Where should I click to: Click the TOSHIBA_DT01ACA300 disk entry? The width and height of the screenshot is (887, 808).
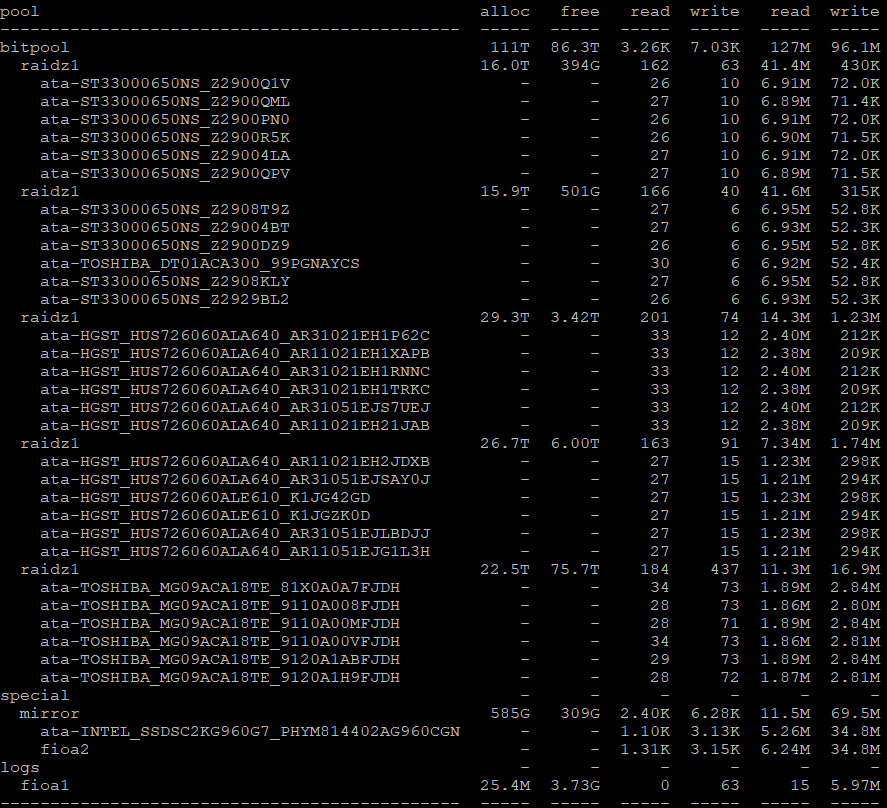199,263
